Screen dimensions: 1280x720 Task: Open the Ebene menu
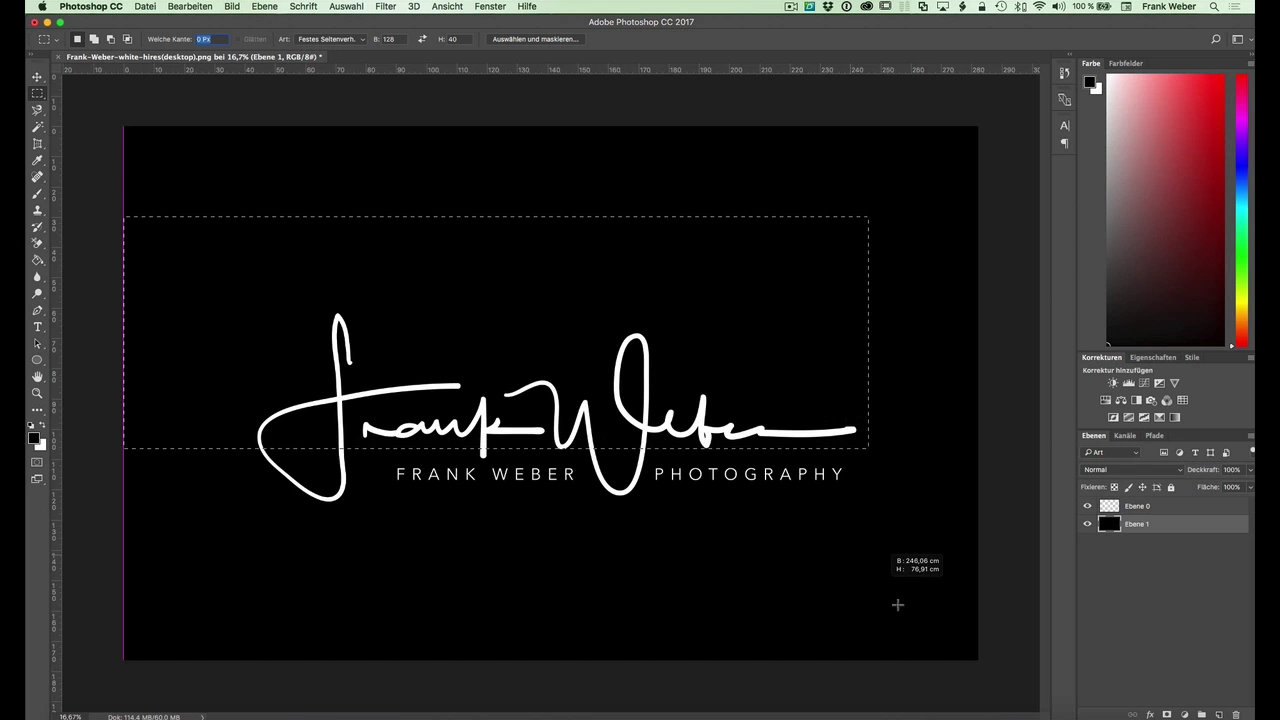click(265, 7)
